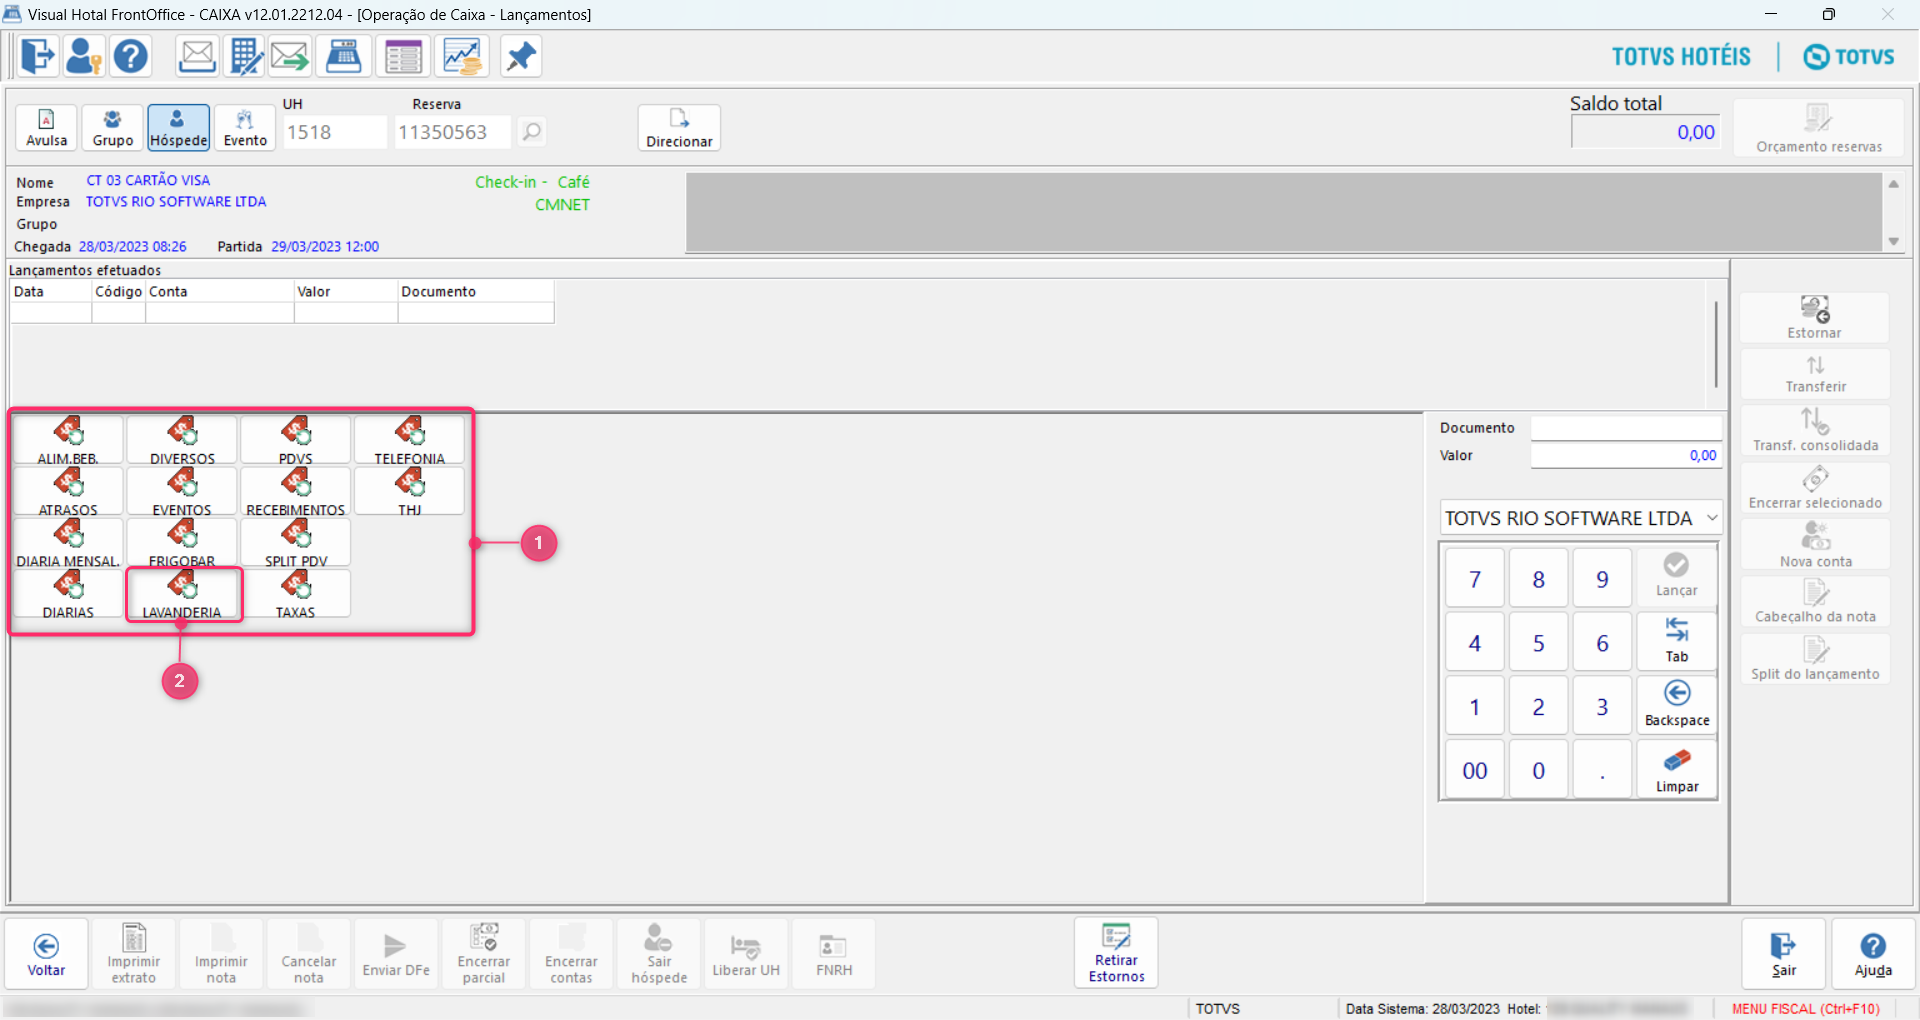Screen dimensions: 1920x1020
Task: Click keypad digit 7
Action: 1475,579
